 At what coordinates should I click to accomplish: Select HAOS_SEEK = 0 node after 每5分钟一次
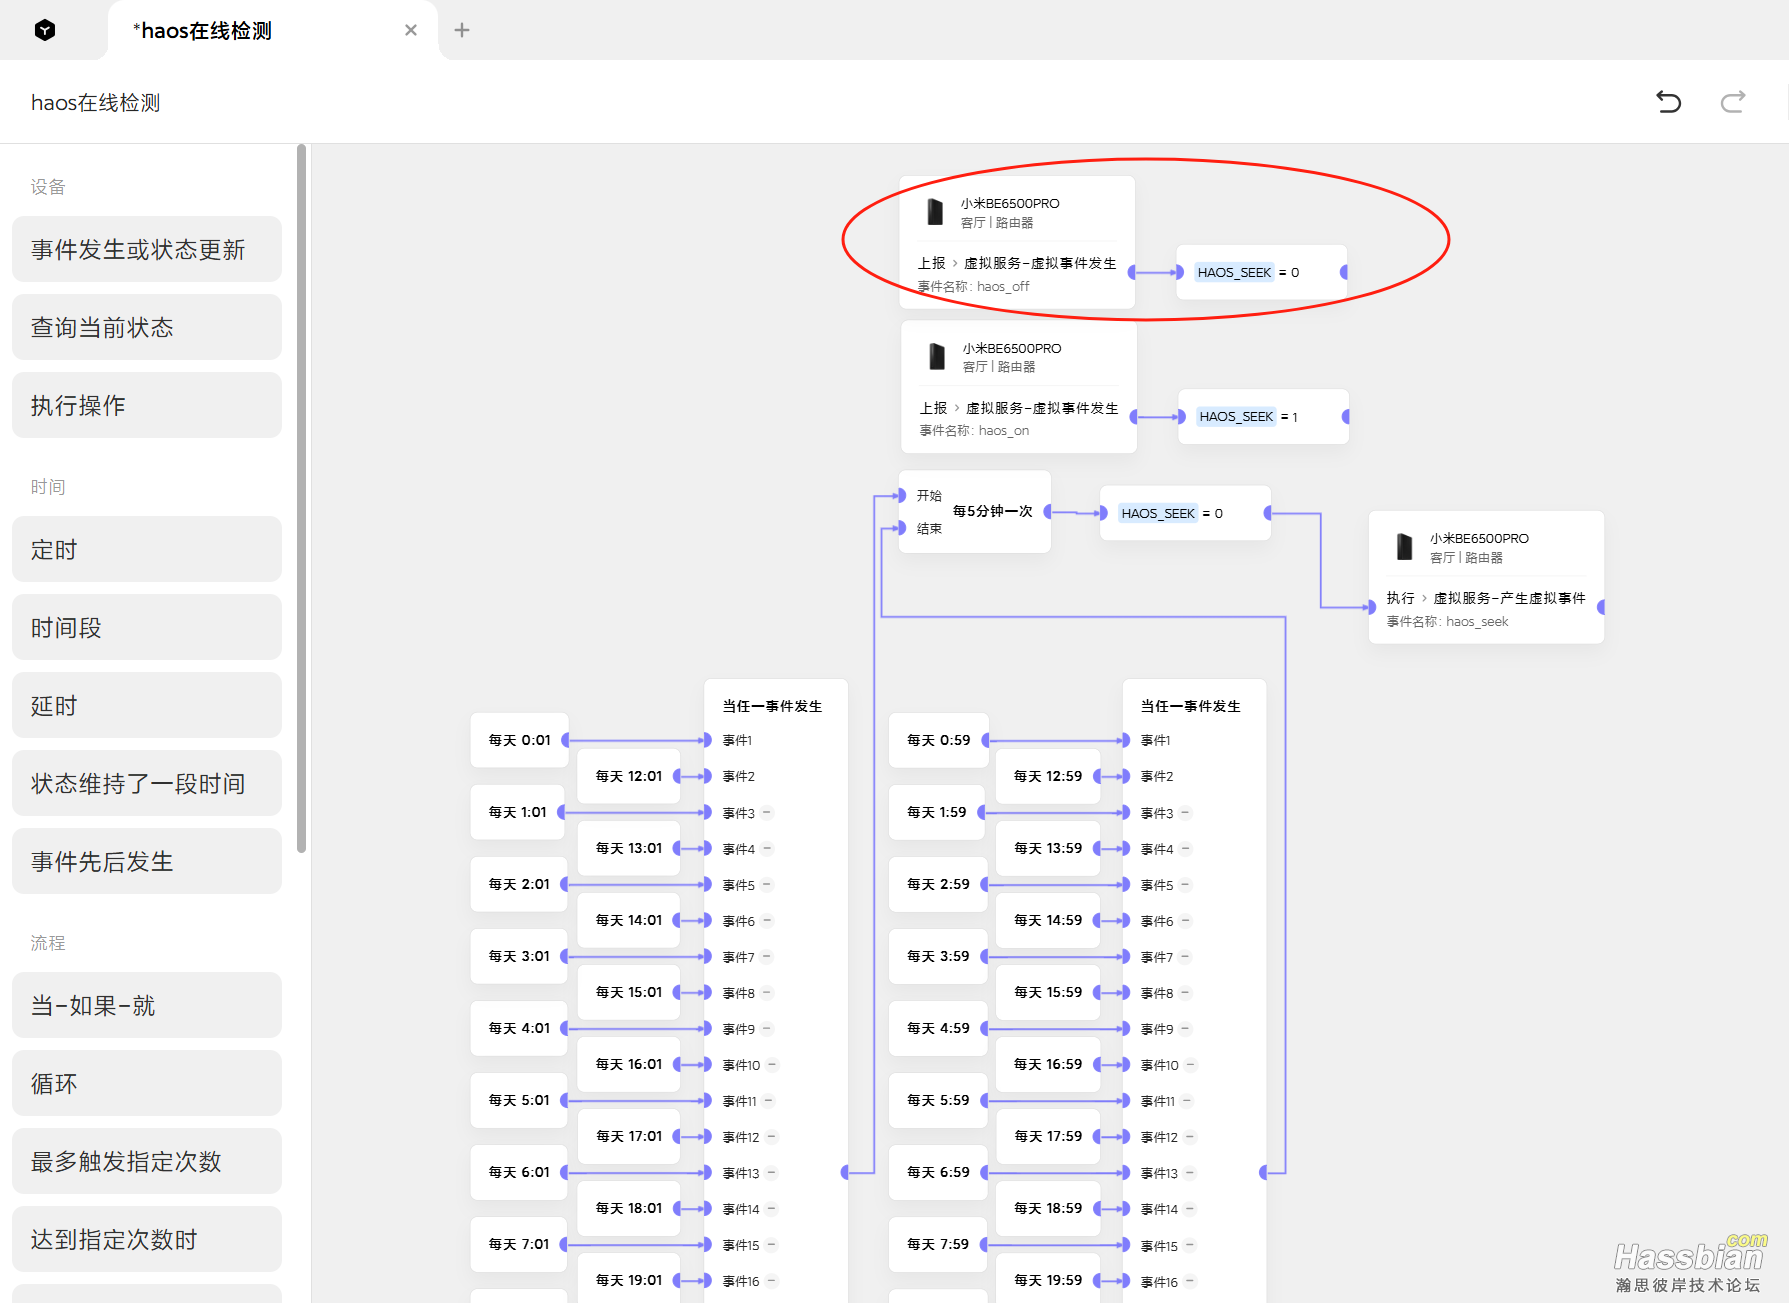(x=1185, y=513)
